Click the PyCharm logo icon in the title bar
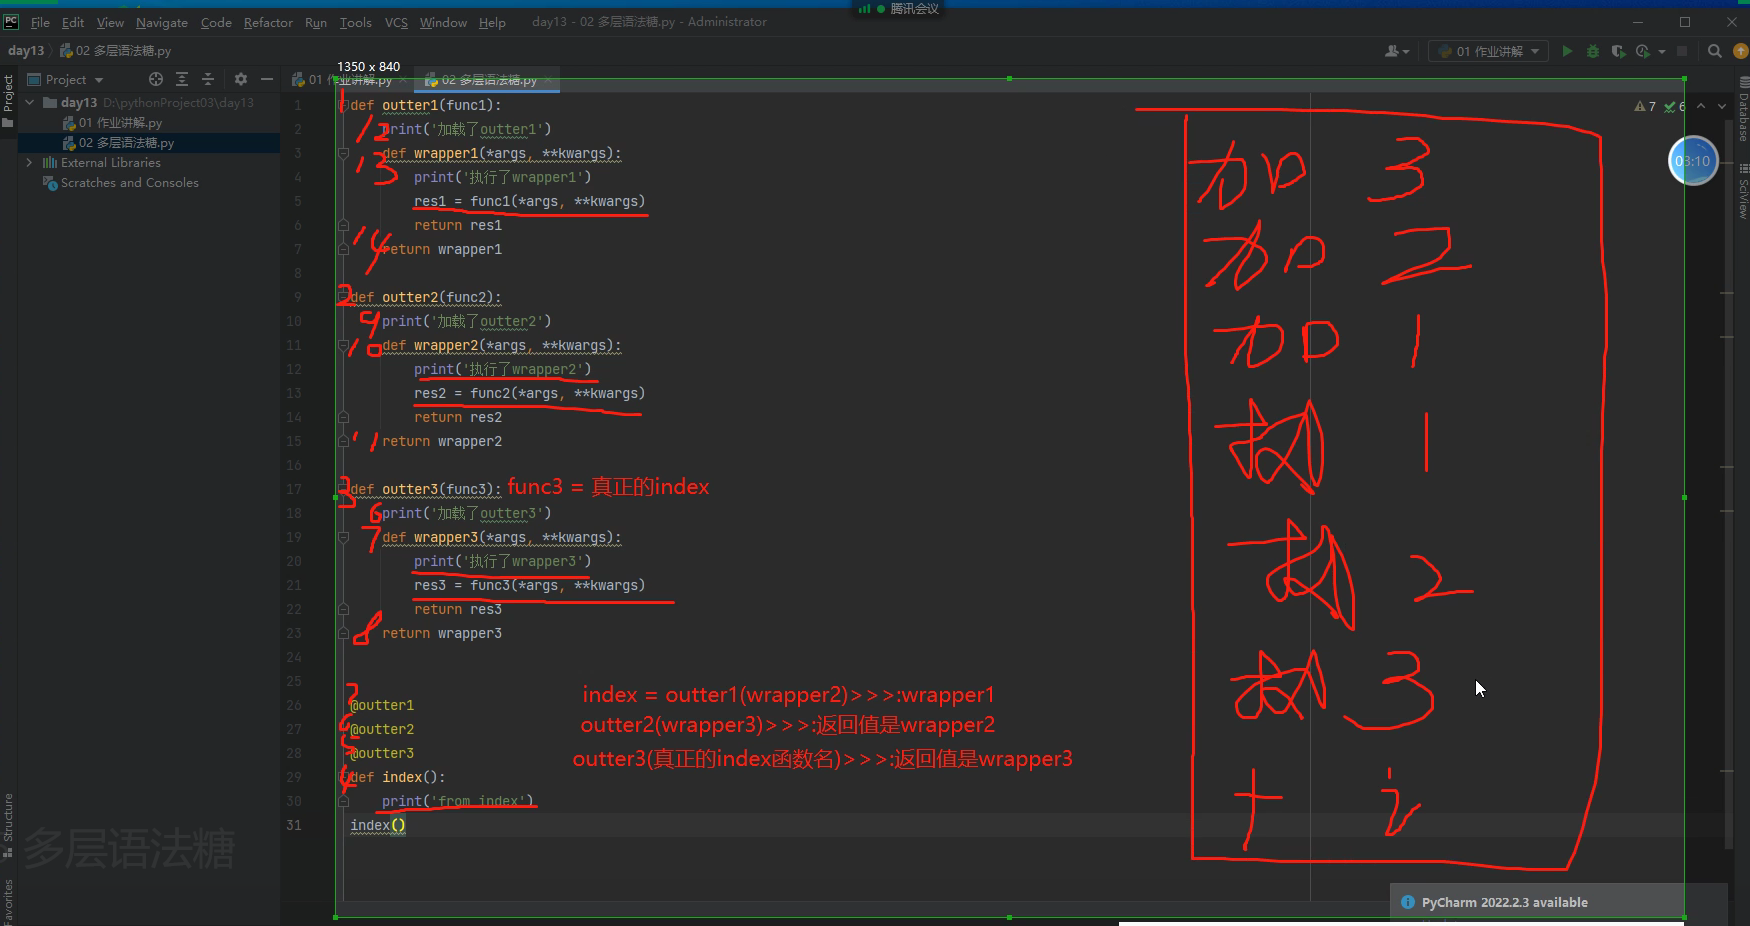 pos(11,21)
